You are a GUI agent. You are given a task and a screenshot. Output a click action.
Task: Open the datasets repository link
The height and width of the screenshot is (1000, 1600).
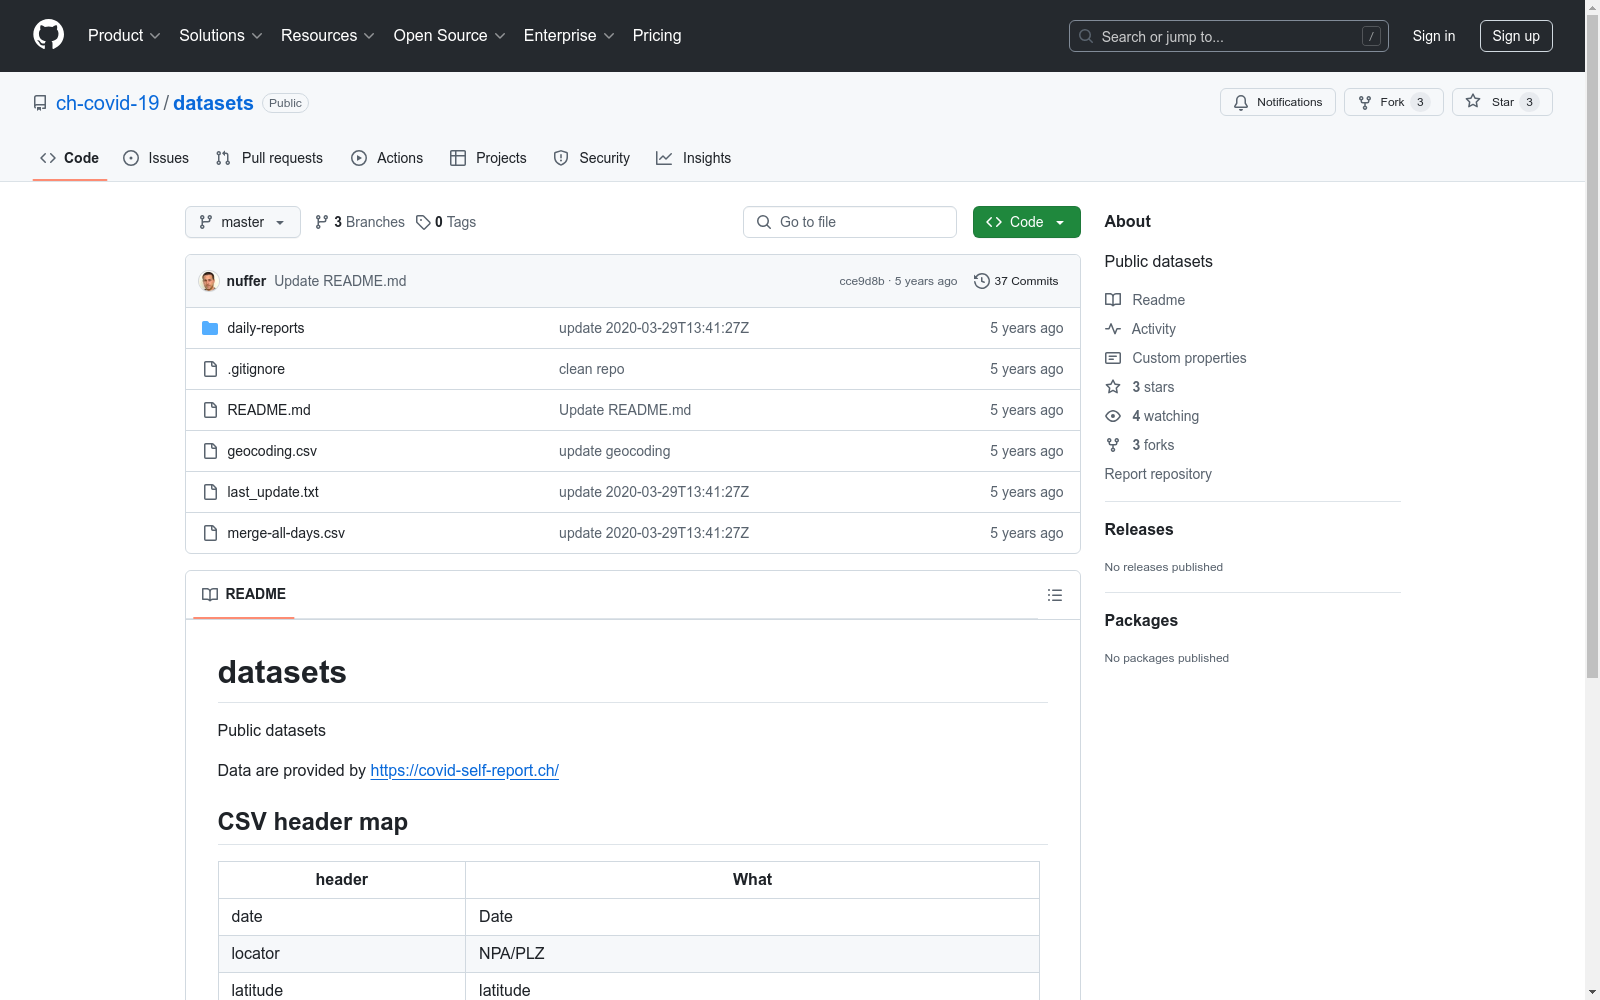coord(214,103)
